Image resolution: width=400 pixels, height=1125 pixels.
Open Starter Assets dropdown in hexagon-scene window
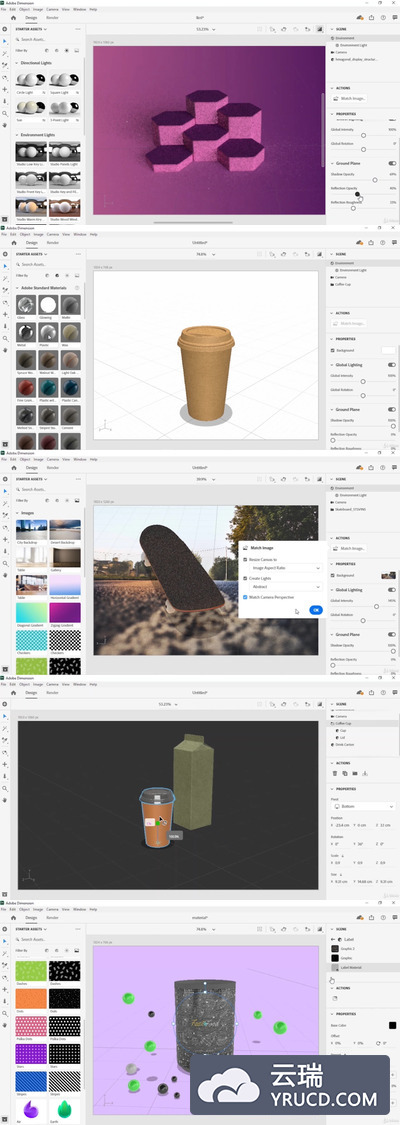[x=31, y=29]
